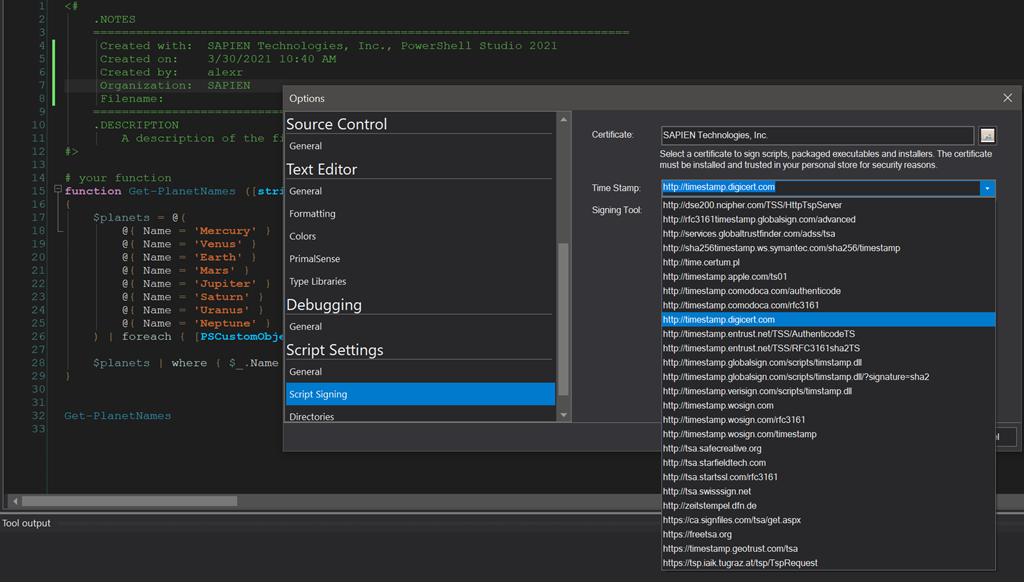Click the options list scroll up arrow
Image resolution: width=1024 pixels, height=582 pixels.
pyautogui.click(x=564, y=120)
